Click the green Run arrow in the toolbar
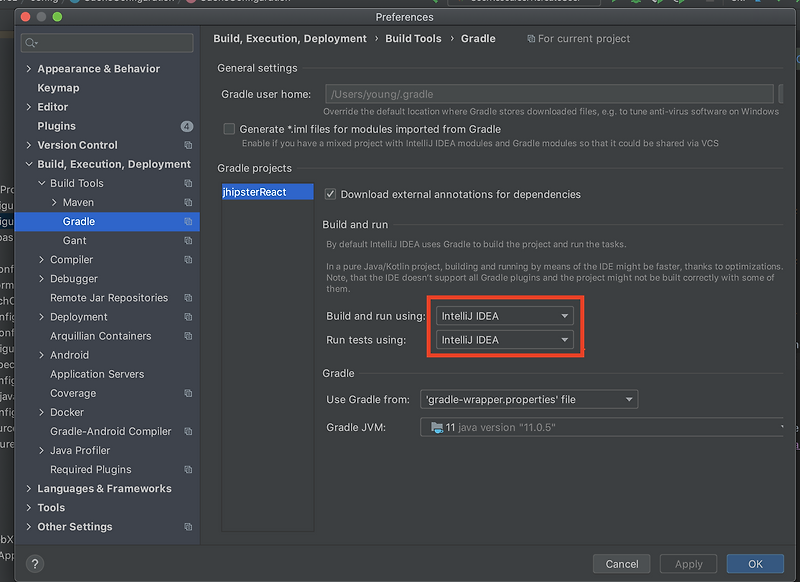 click(614, 3)
